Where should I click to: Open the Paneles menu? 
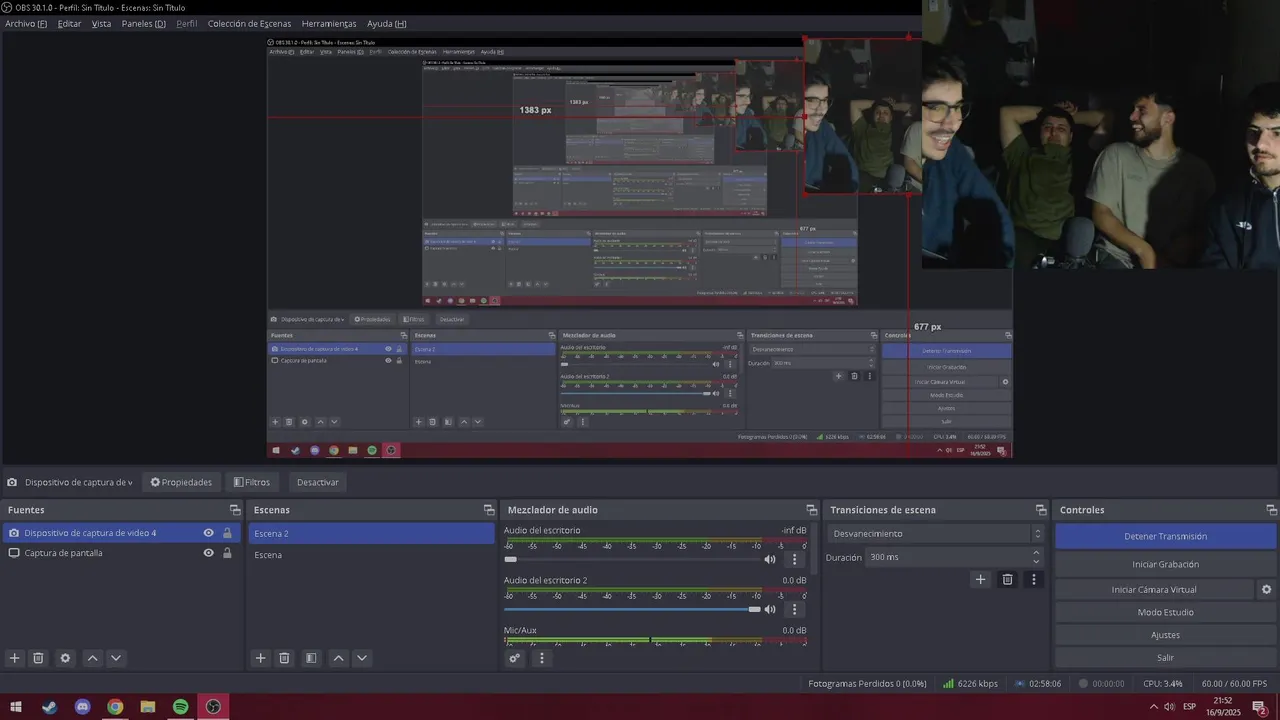click(x=143, y=23)
